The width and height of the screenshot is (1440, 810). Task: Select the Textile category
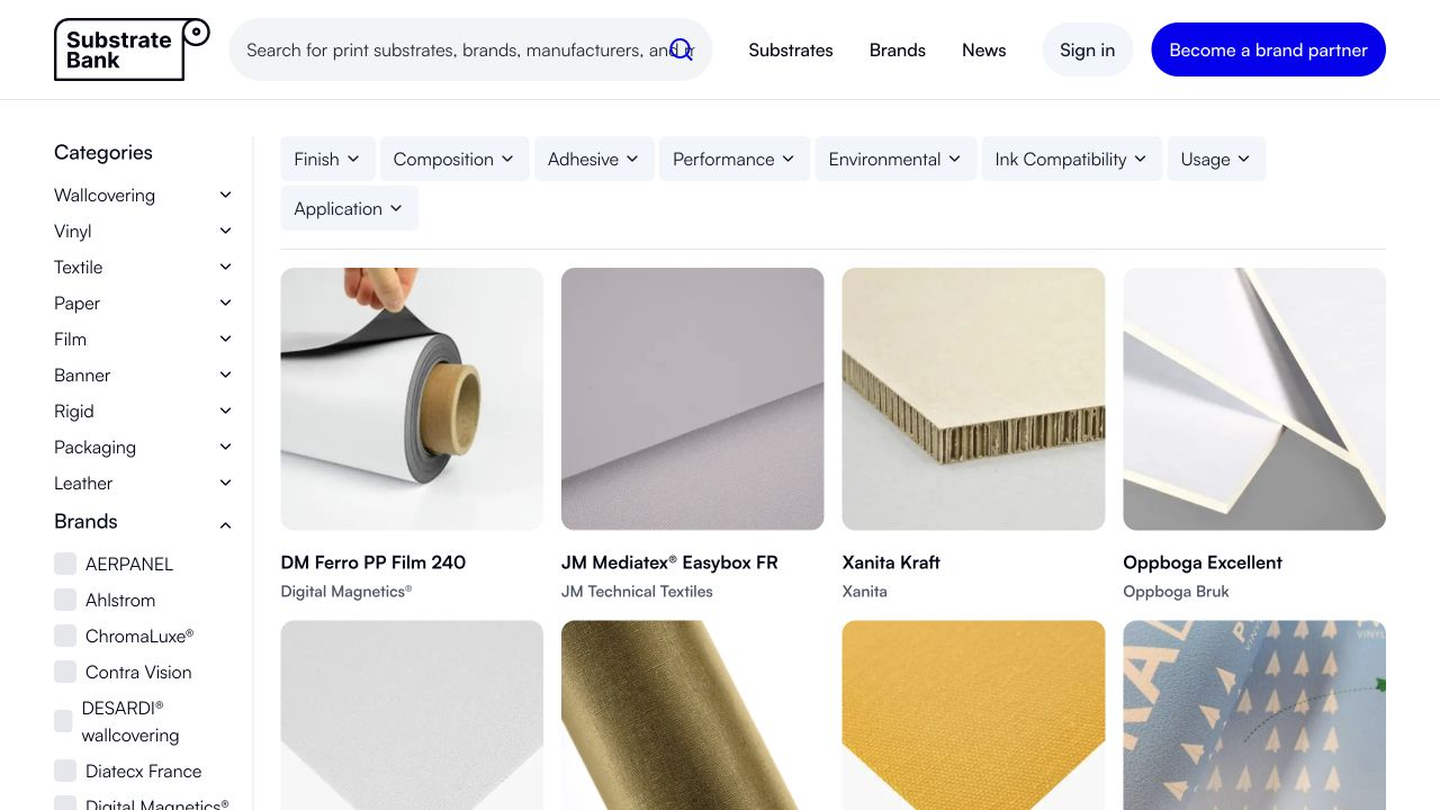[78, 267]
